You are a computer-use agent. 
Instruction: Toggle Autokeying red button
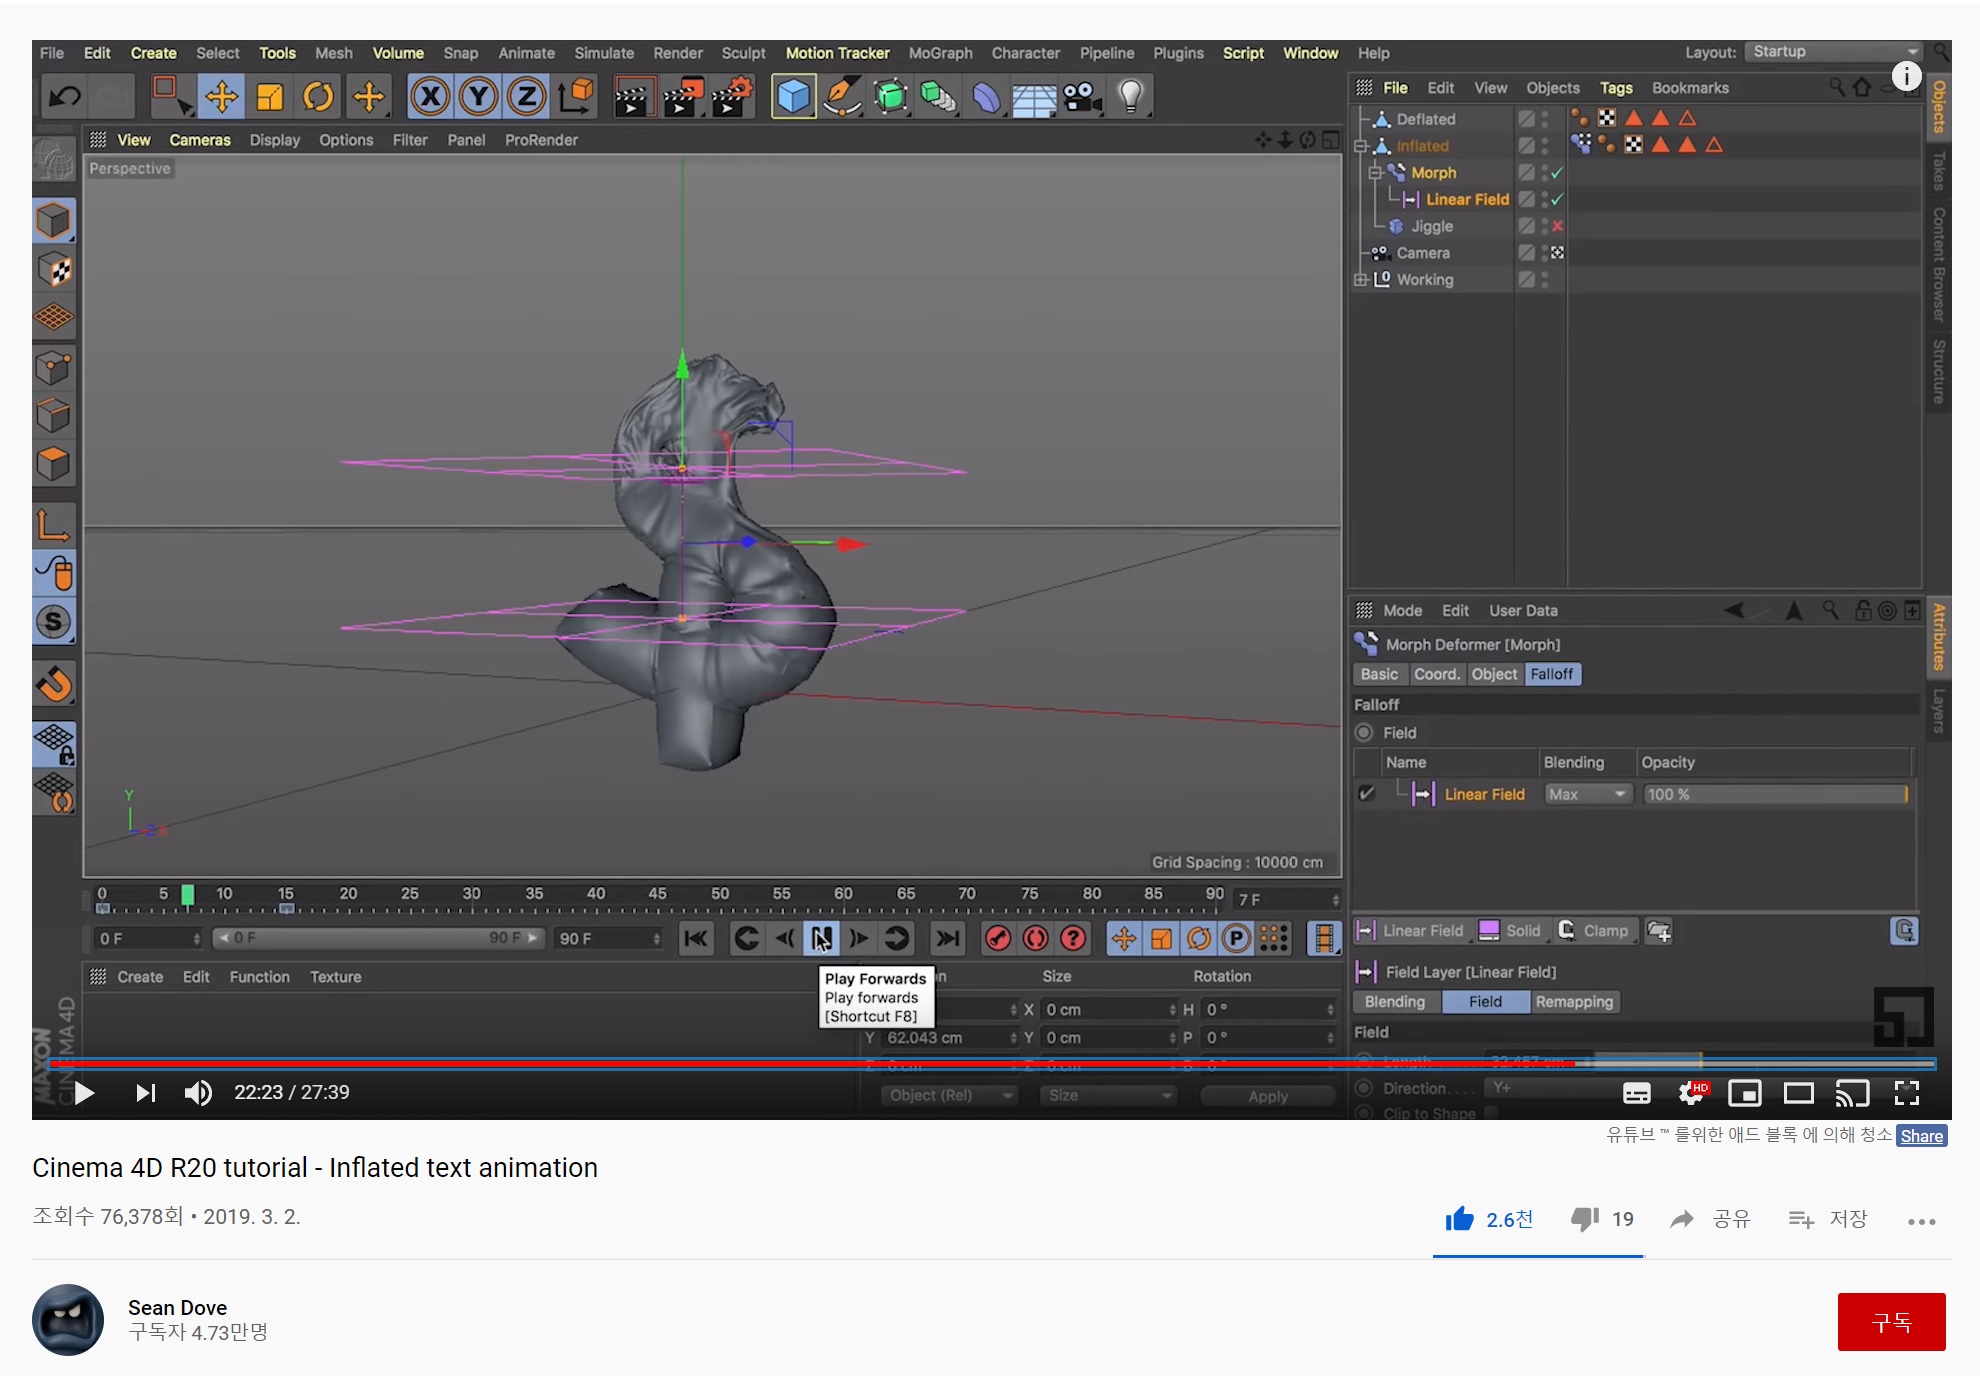click(x=1036, y=938)
